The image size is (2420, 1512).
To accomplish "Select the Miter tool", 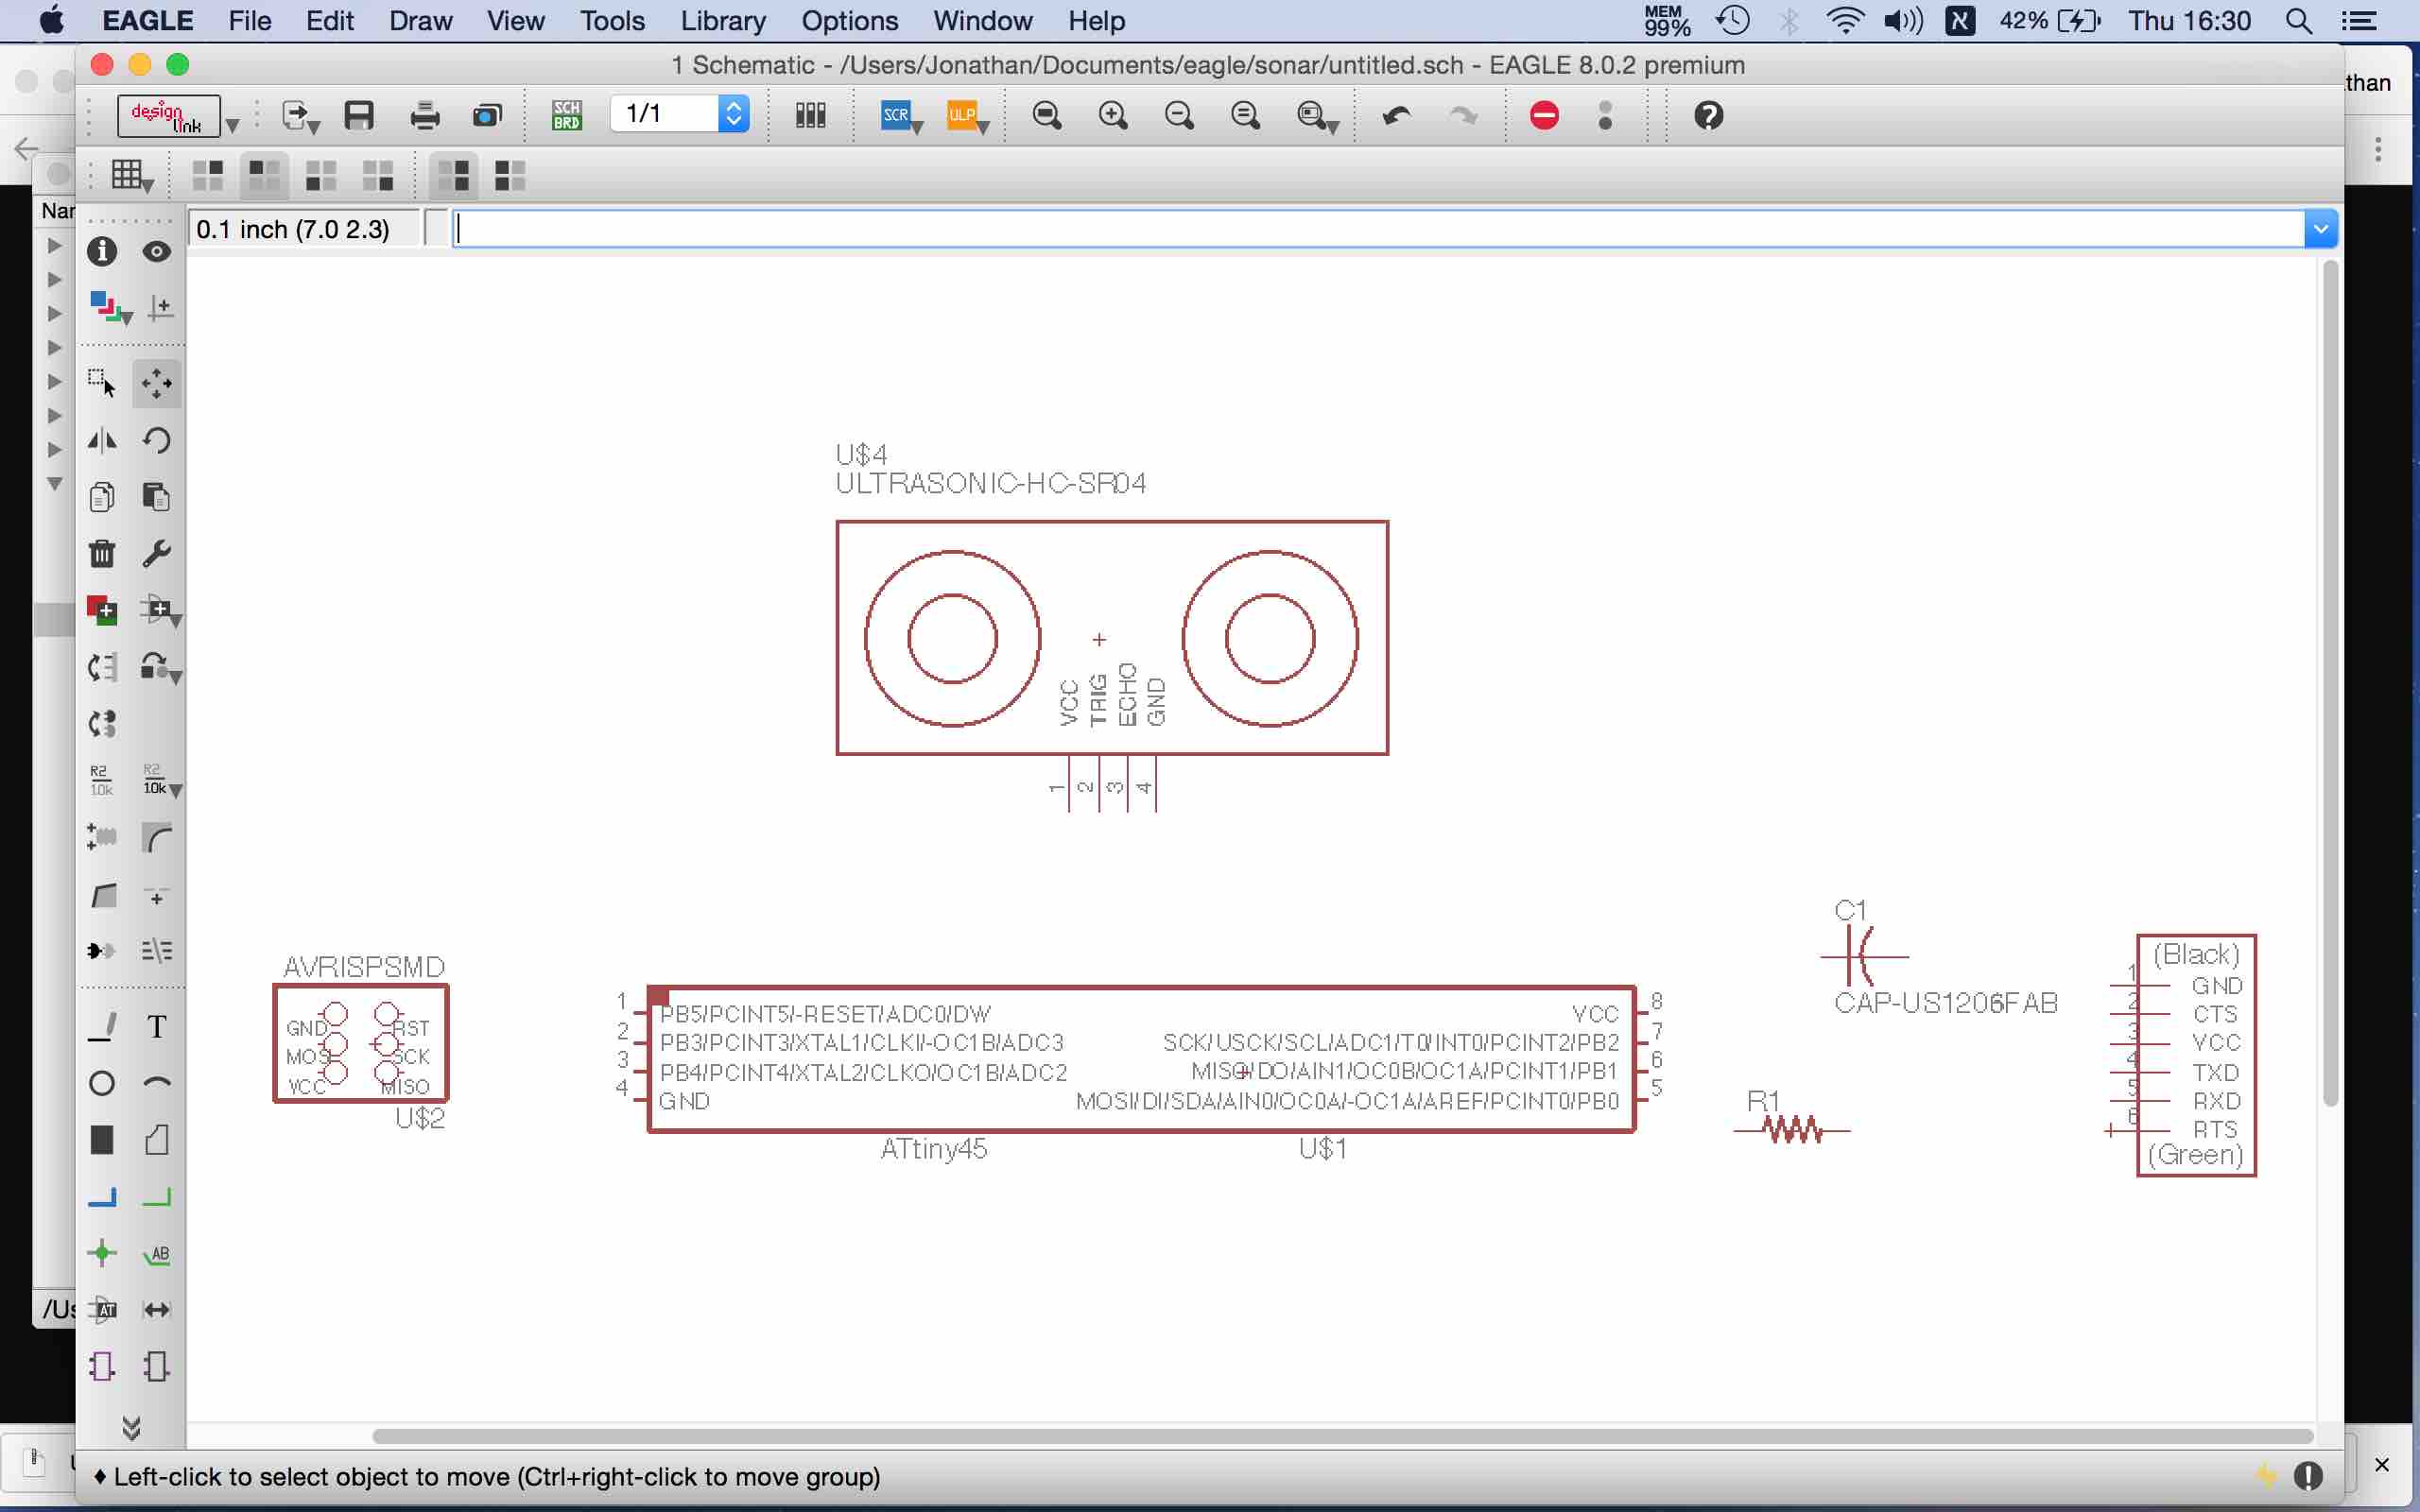I will point(157,837).
